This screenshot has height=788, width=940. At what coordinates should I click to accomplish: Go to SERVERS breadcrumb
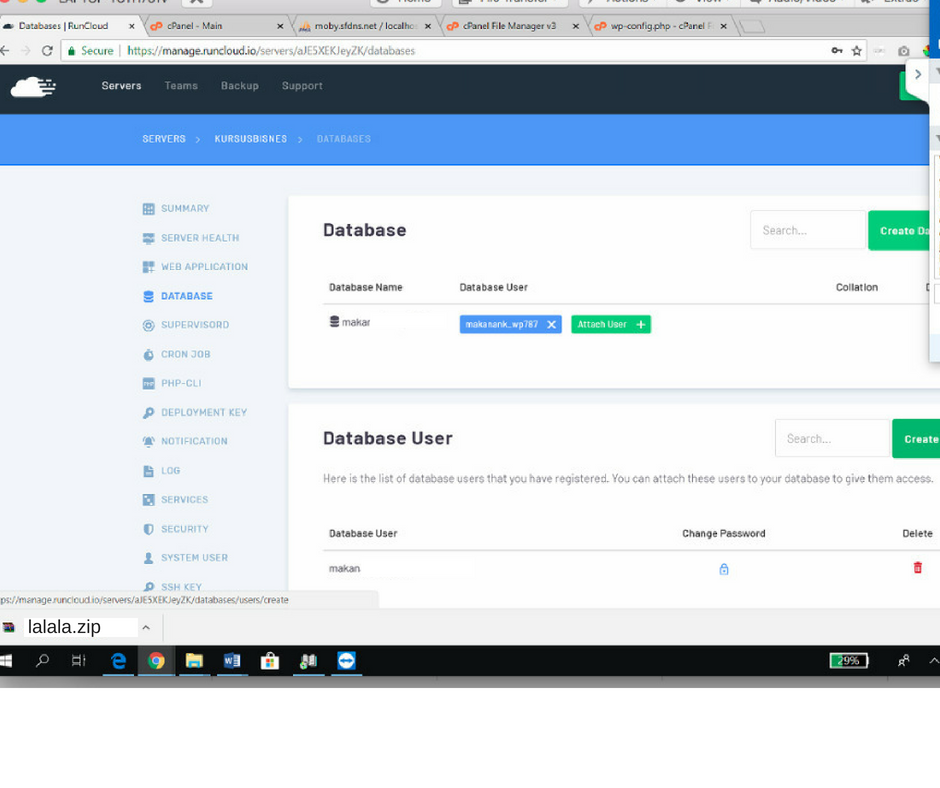tap(164, 139)
